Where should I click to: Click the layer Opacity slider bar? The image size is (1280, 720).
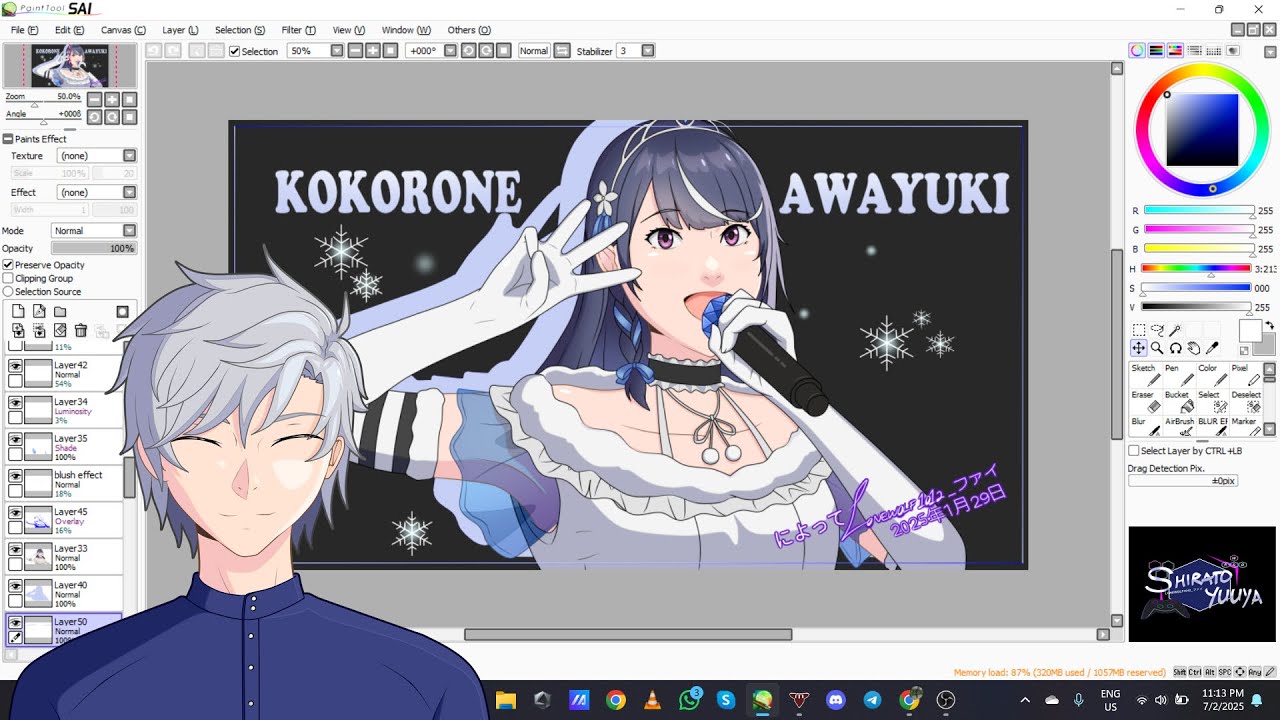click(x=94, y=248)
